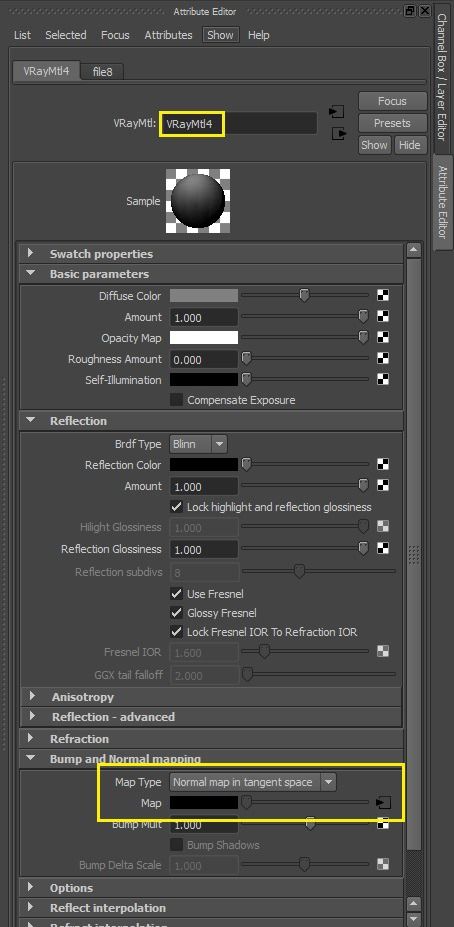Screen dimensions: 454x927
Task: Click the Roughness Amount map checker icon
Action: point(383,359)
